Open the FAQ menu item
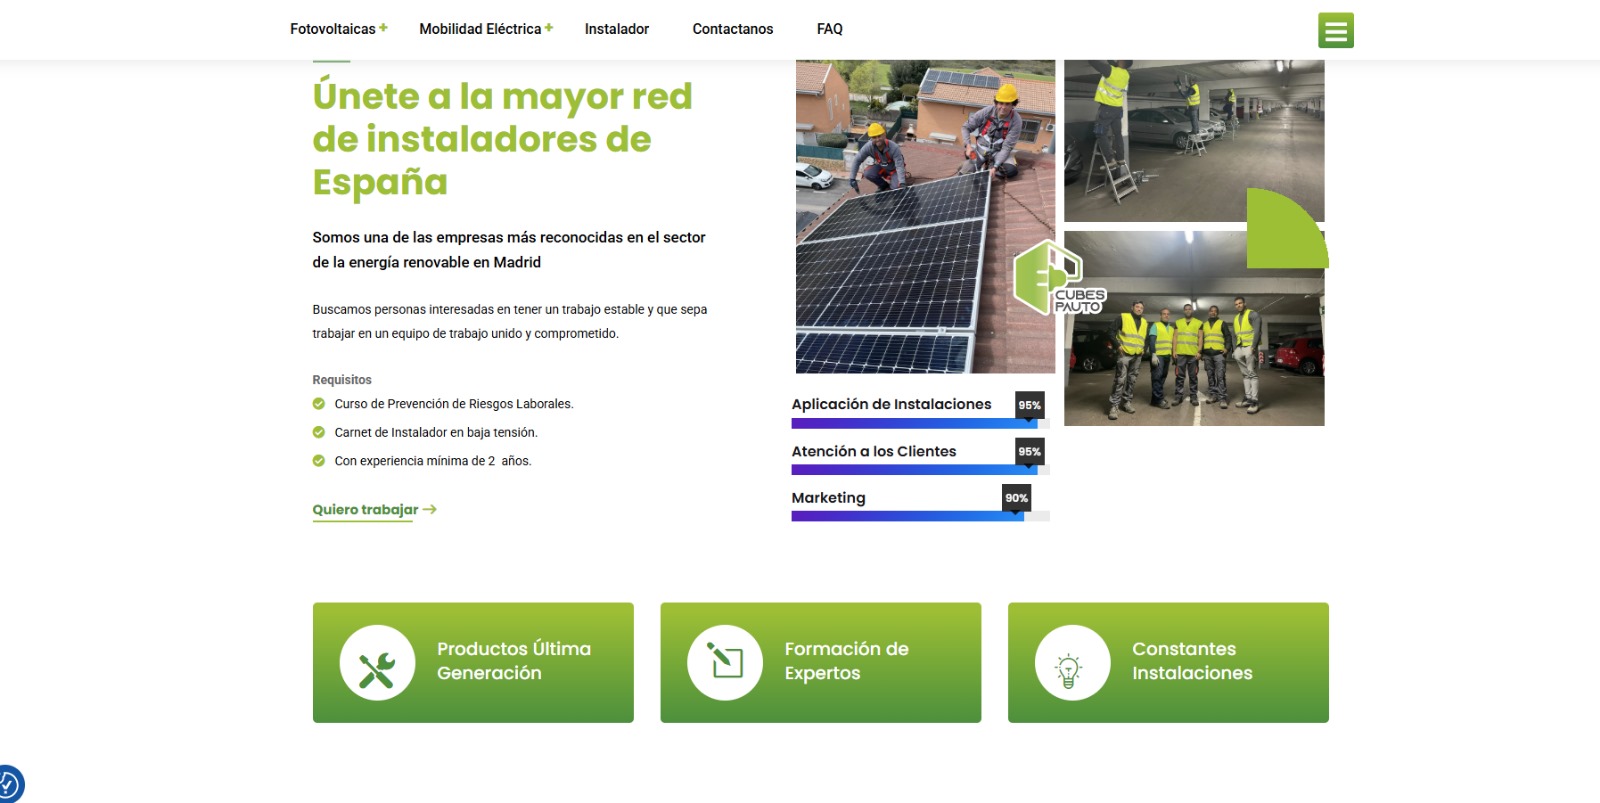 [830, 29]
